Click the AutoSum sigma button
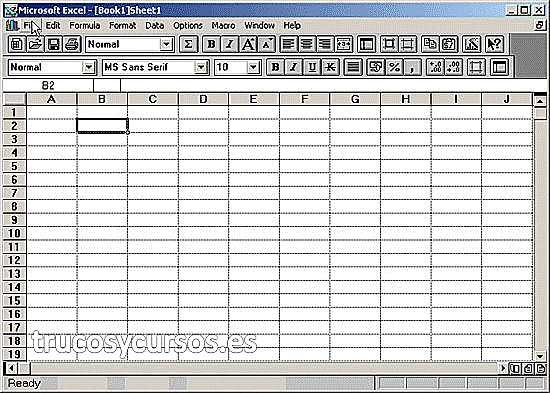 click(x=188, y=44)
